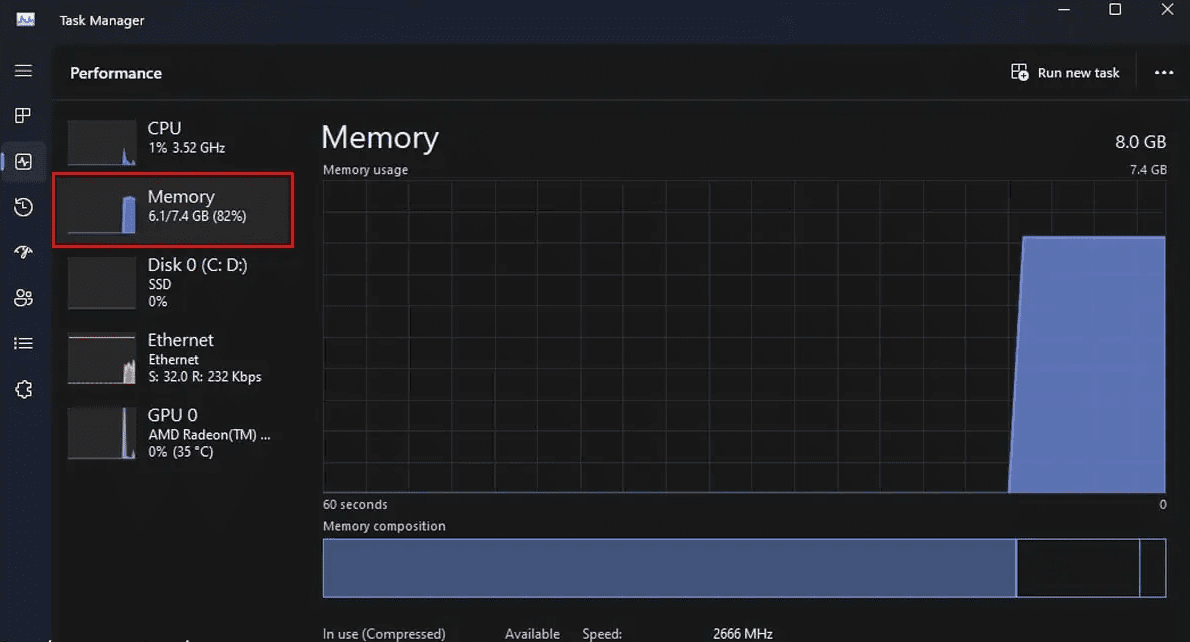Click the CPU usage mini graph thumbnail

coord(101,142)
